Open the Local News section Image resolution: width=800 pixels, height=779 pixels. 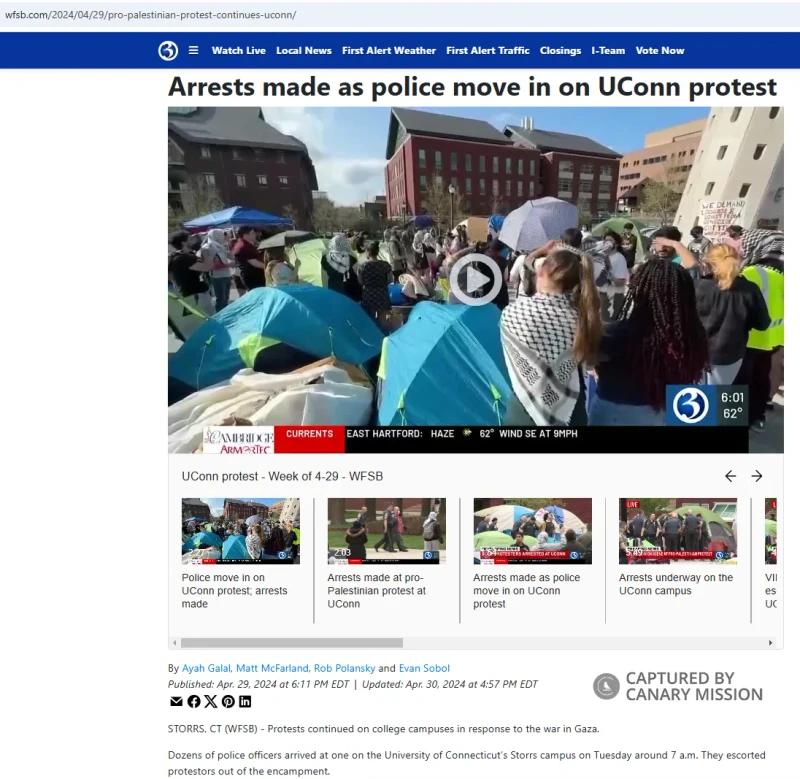(304, 51)
